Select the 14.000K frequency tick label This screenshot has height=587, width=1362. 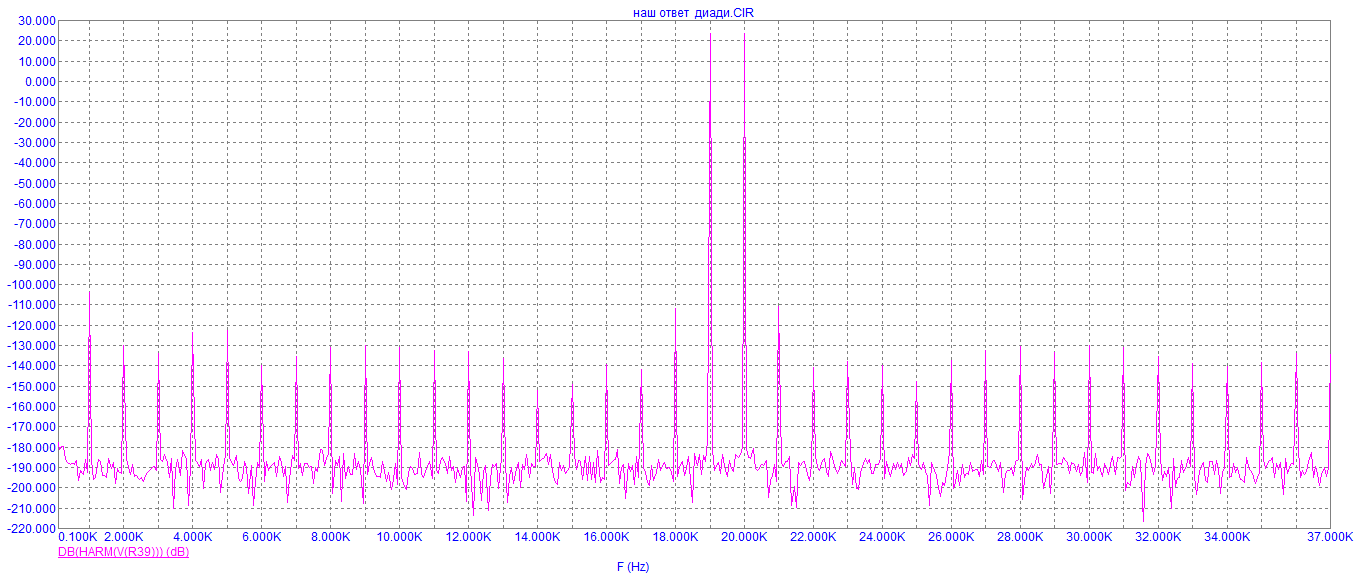[x=538, y=538]
